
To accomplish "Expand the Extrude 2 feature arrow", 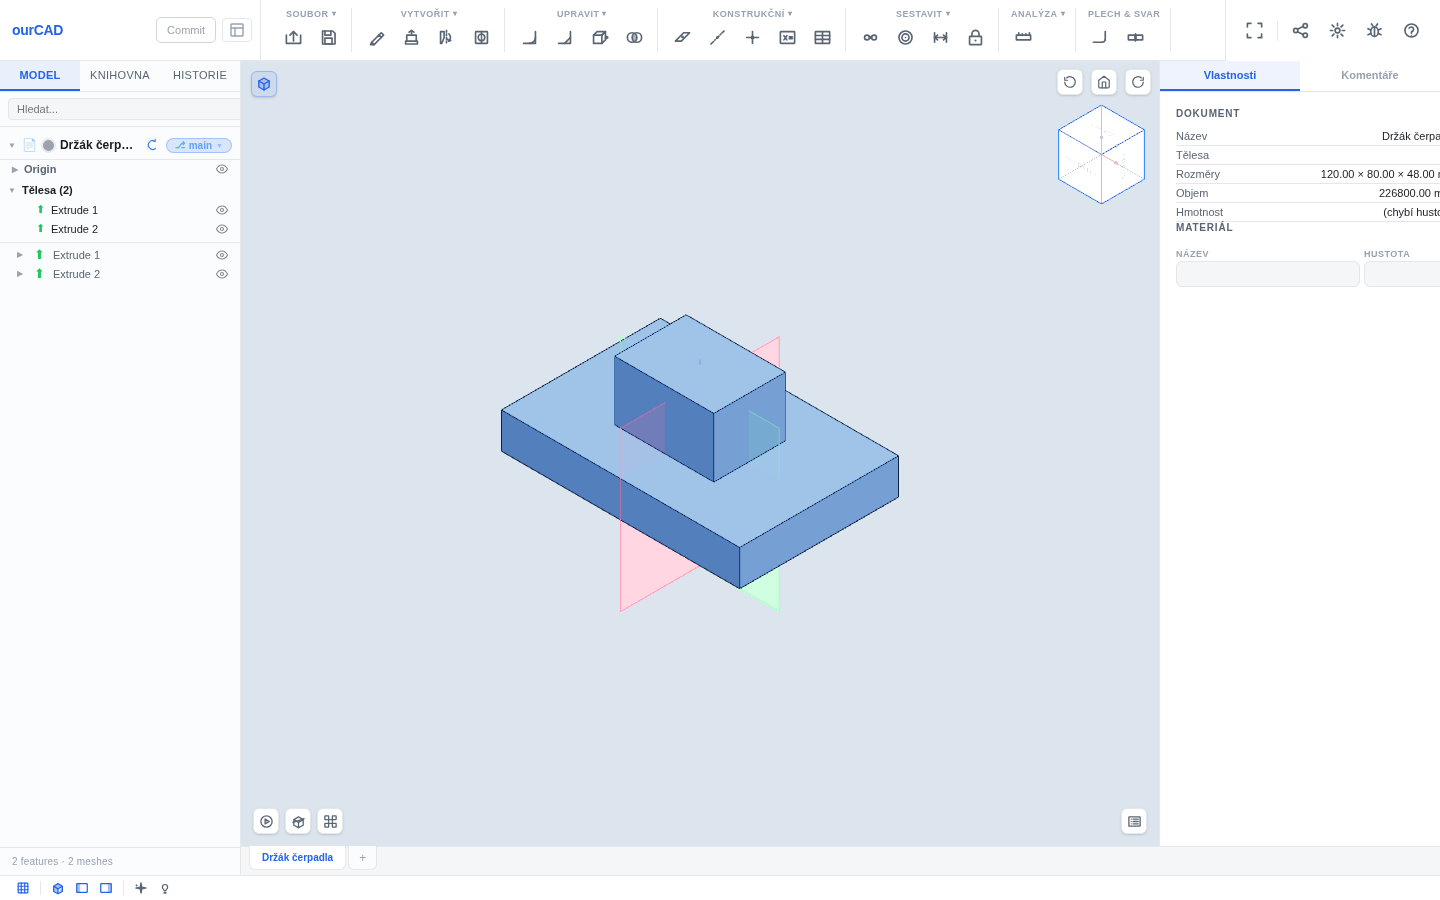I will point(20,274).
